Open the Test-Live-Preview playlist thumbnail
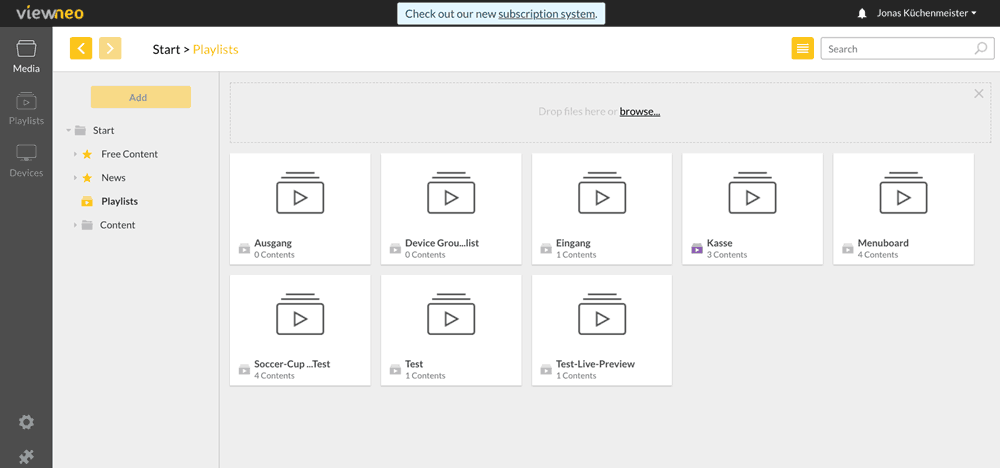Screen dimensions: 1000x468 (602, 314)
